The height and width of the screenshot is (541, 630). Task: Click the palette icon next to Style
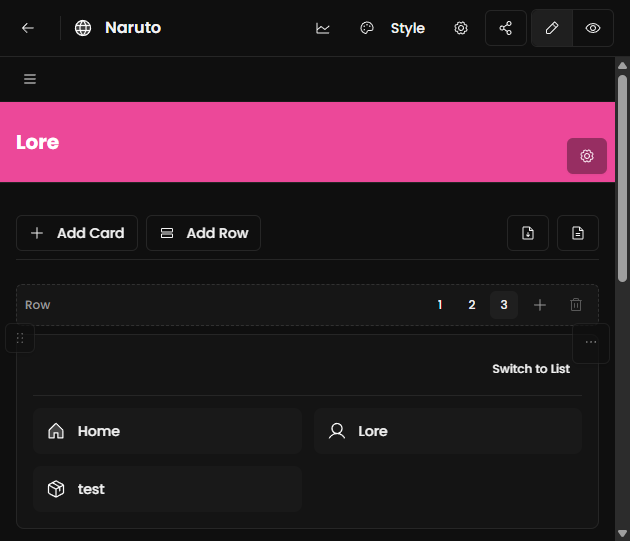(x=366, y=28)
